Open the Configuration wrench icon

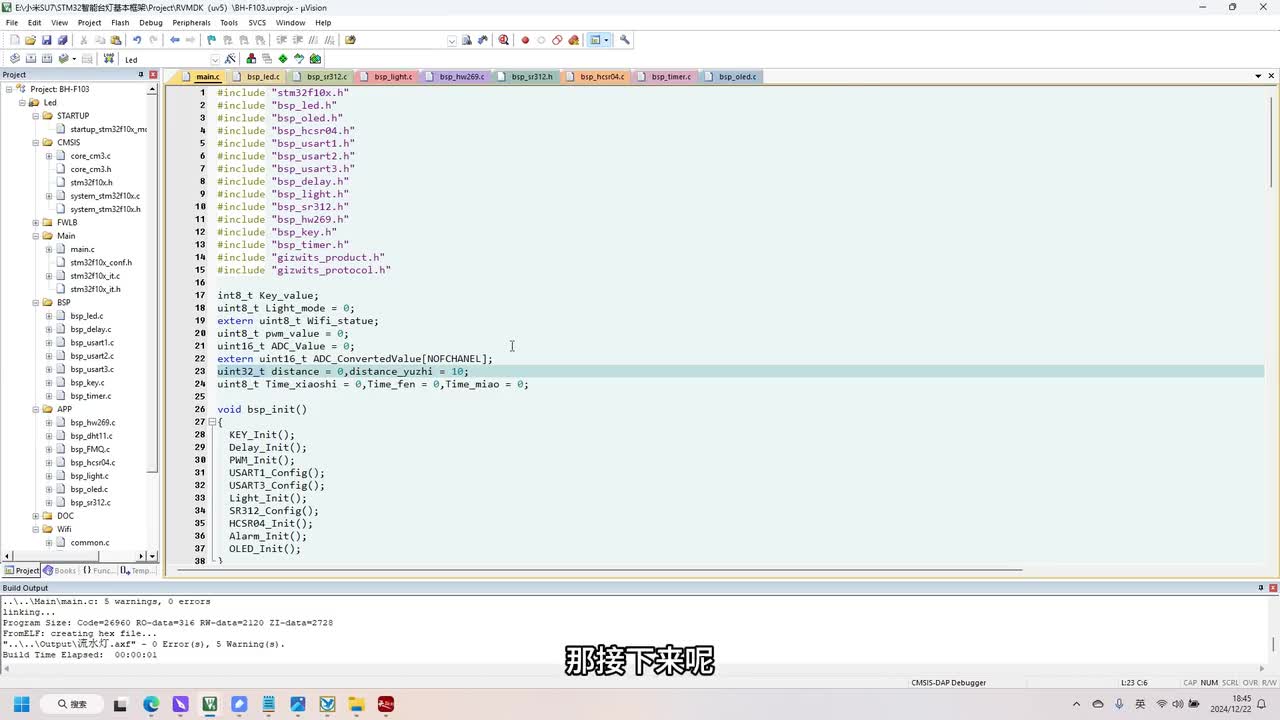tap(625, 40)
